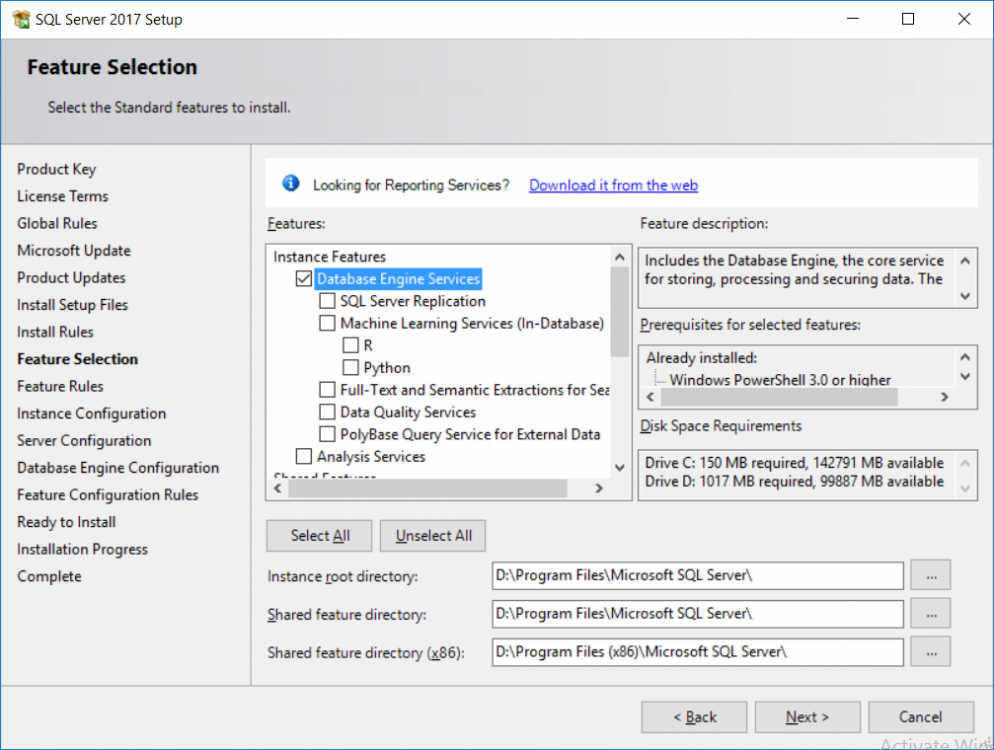Select the Feature Configuration Rules step
Viewport: 994px width, 750px height.
[108, 495]
